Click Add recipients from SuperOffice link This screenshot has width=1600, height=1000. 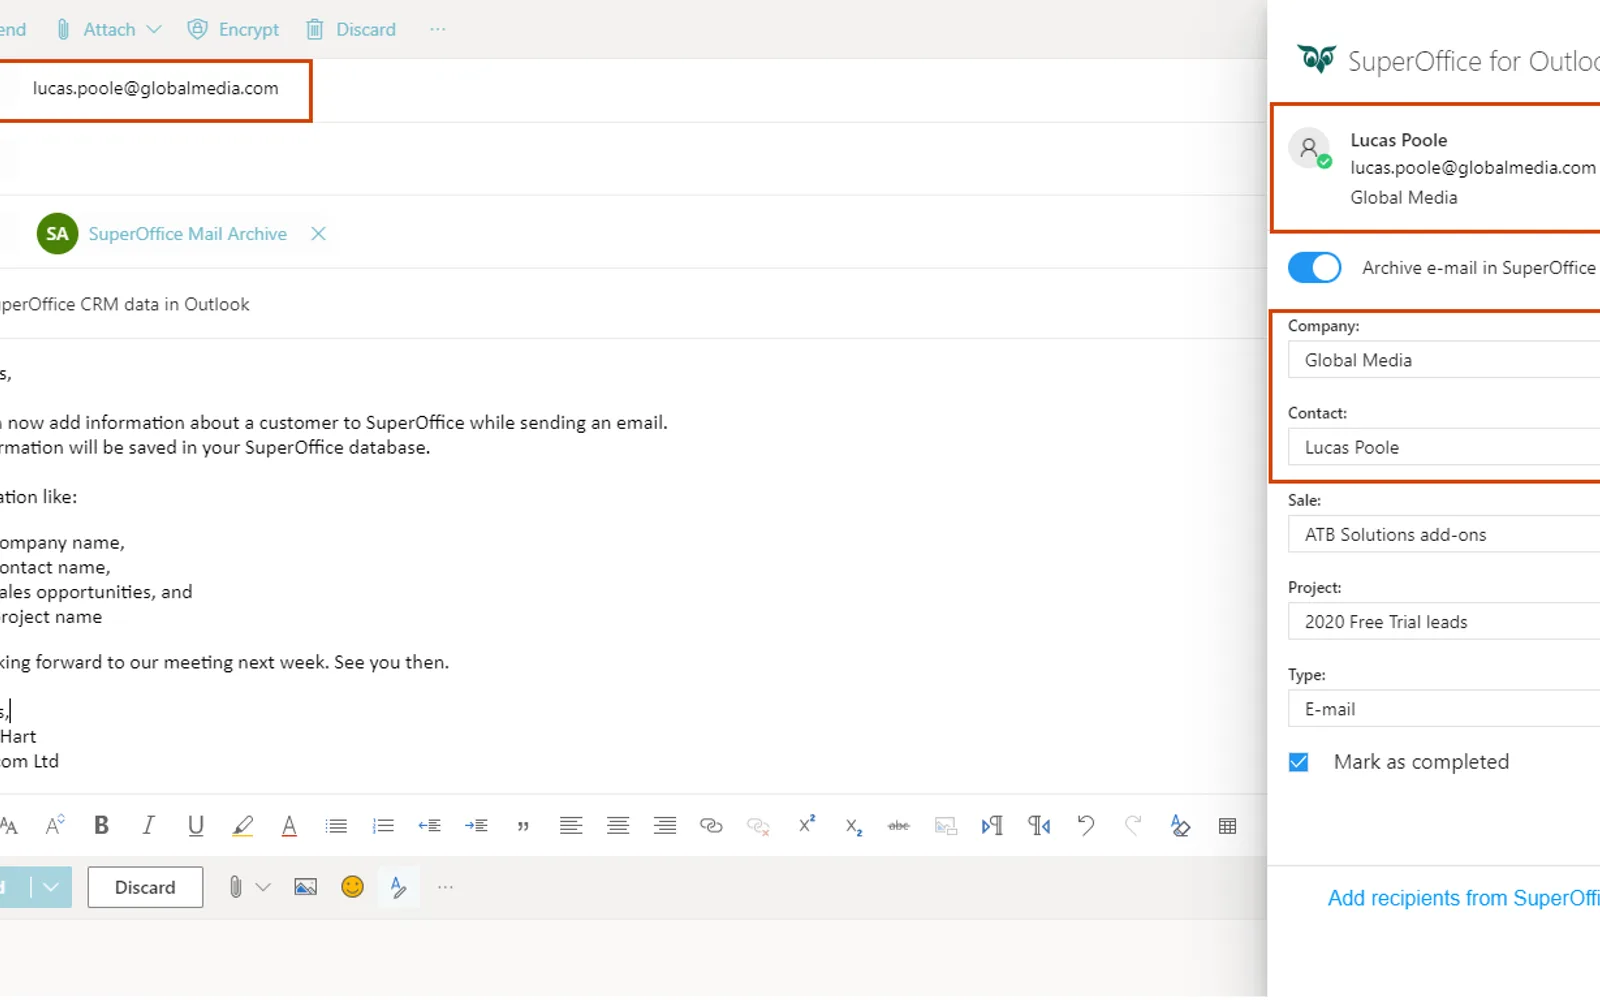click(x=1464, y=898)
